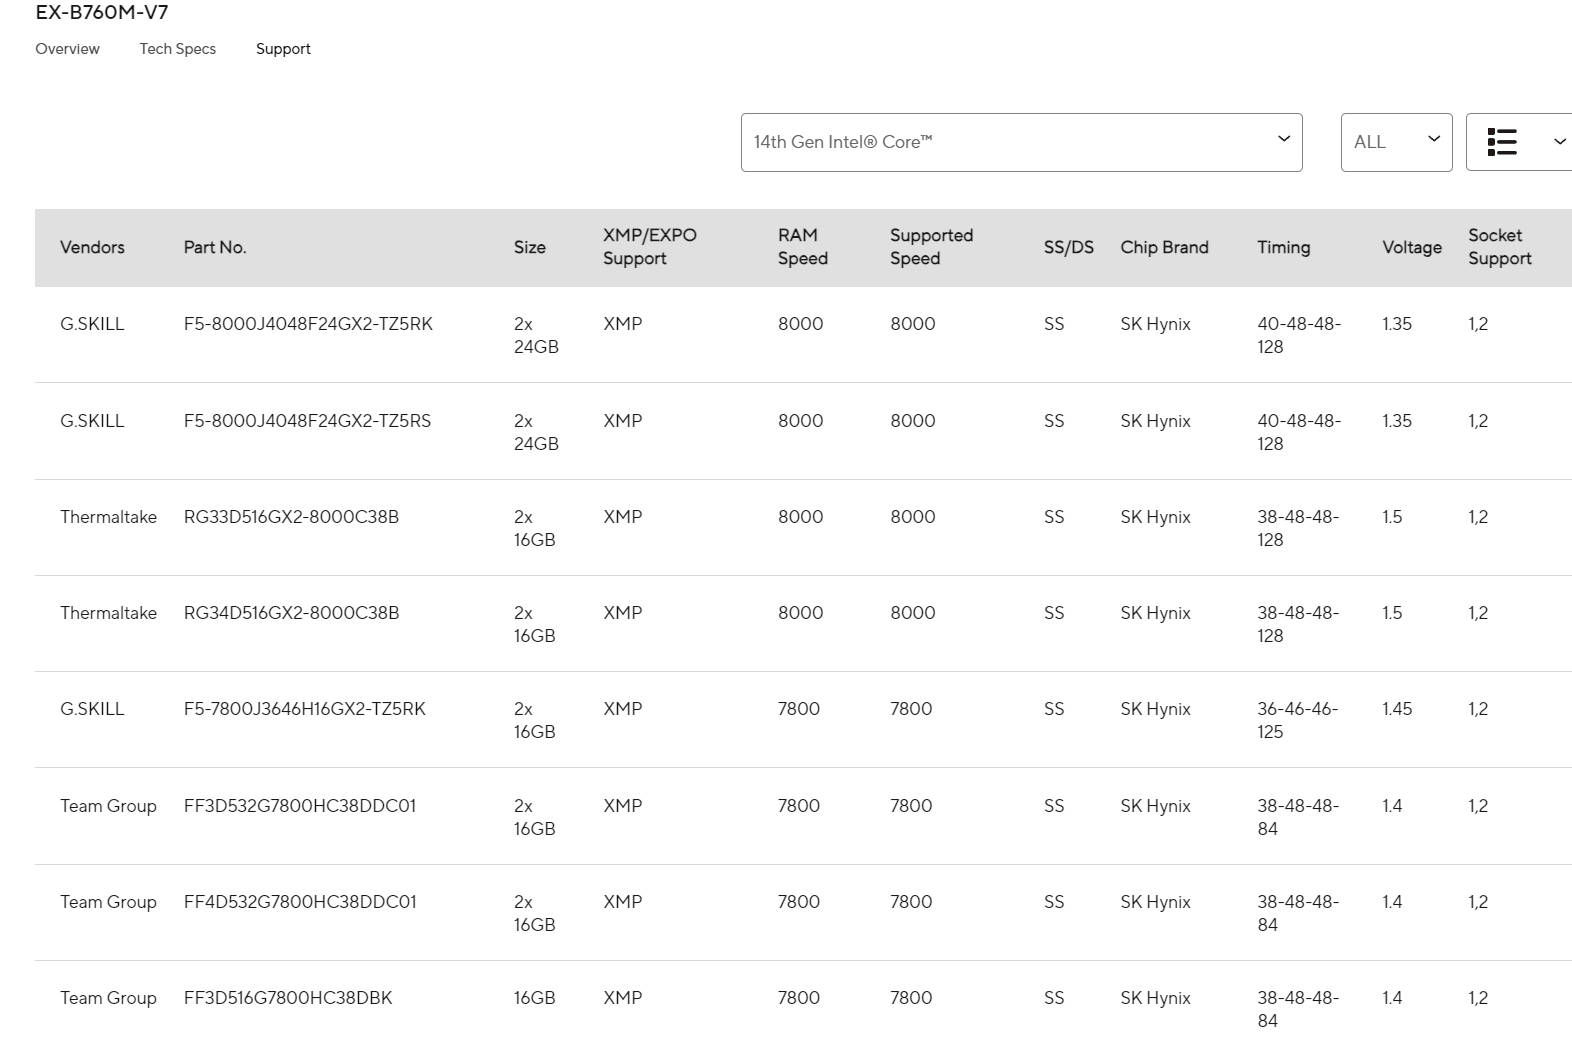Click XMP cell in FF3D532G7800HC38DDC01 row
This screenshot has width=1572, height=1044.
coord(622,806)
